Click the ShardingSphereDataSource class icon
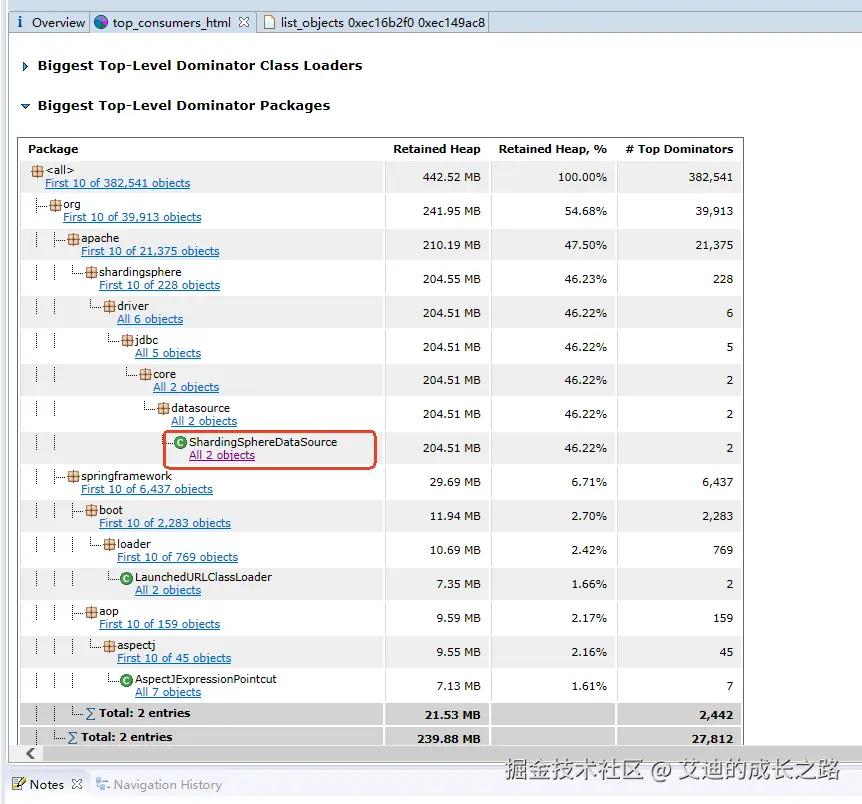The width and height of the screenshot is (862, 804). [180, 443]
